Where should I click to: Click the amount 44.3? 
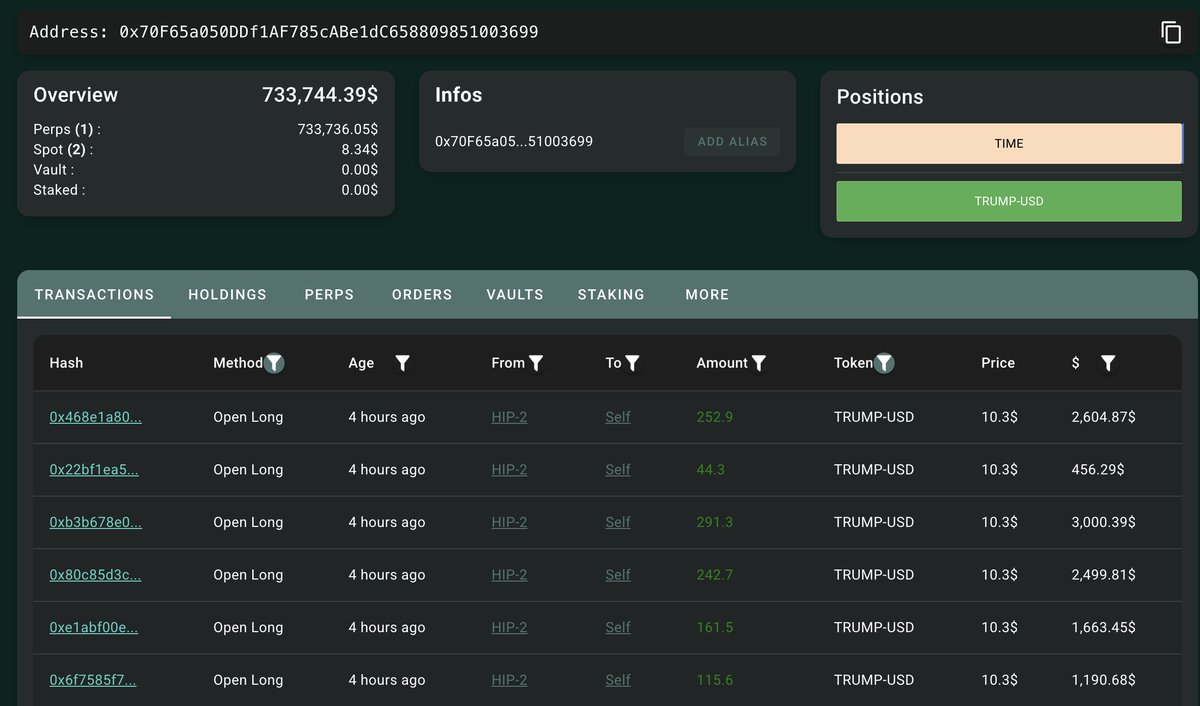coord(711,469)
